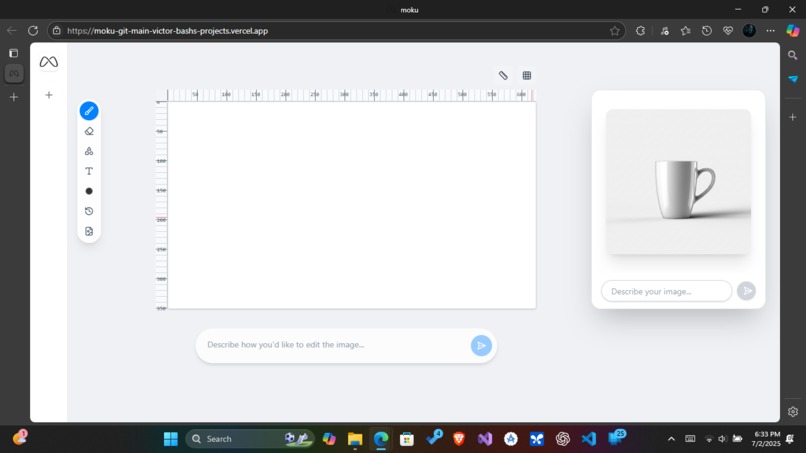Open the shapes tool
Image resolution: width=806 pixels, height=453 pixels.
click(89, 151)
